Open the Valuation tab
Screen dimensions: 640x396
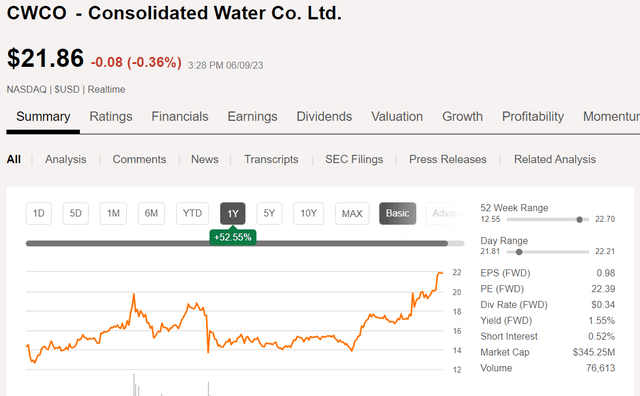point(397,117)
